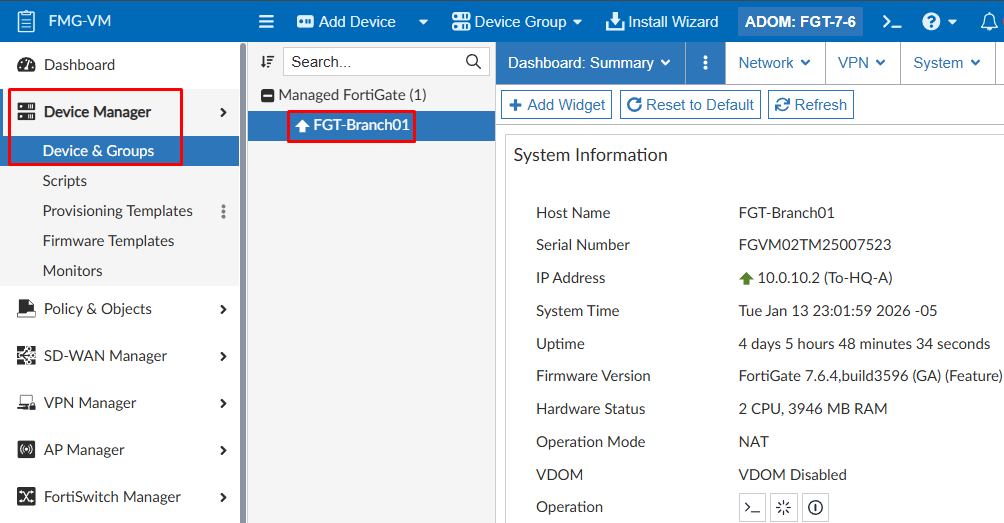Expand the FortiSwitch Manager chevron
Screen dimensions: 1004x523
pyautogui.click(x=223, y=497)
